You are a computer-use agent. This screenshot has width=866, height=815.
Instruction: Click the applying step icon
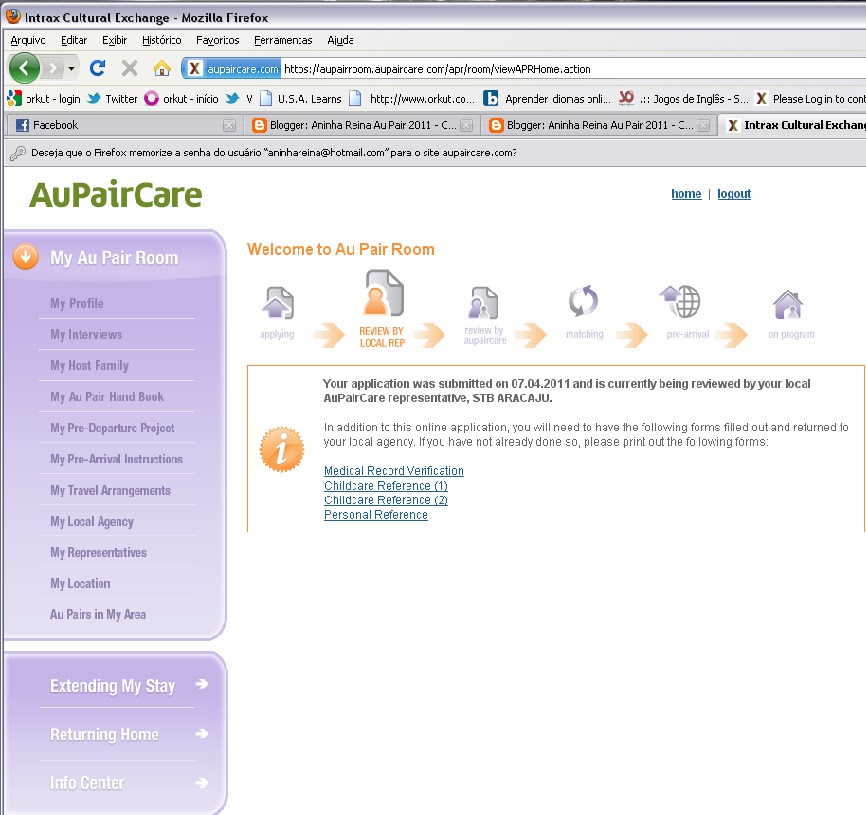[277, 303]
